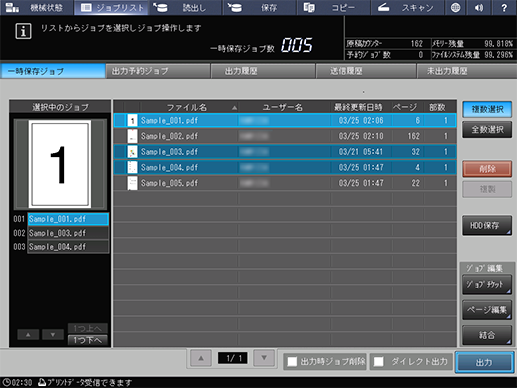The image size is (517, 388).
Task: Click the large page 1 preview thumbnail
Action: (60, 164)
